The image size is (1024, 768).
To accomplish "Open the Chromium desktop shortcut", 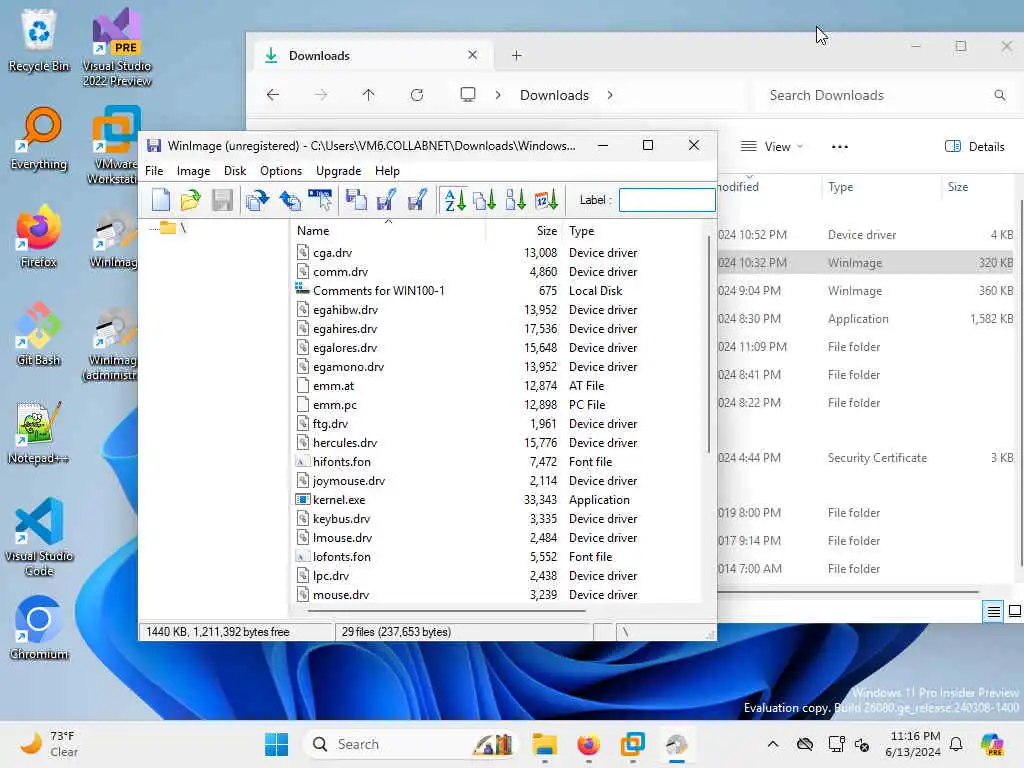I will pos(39,628).
